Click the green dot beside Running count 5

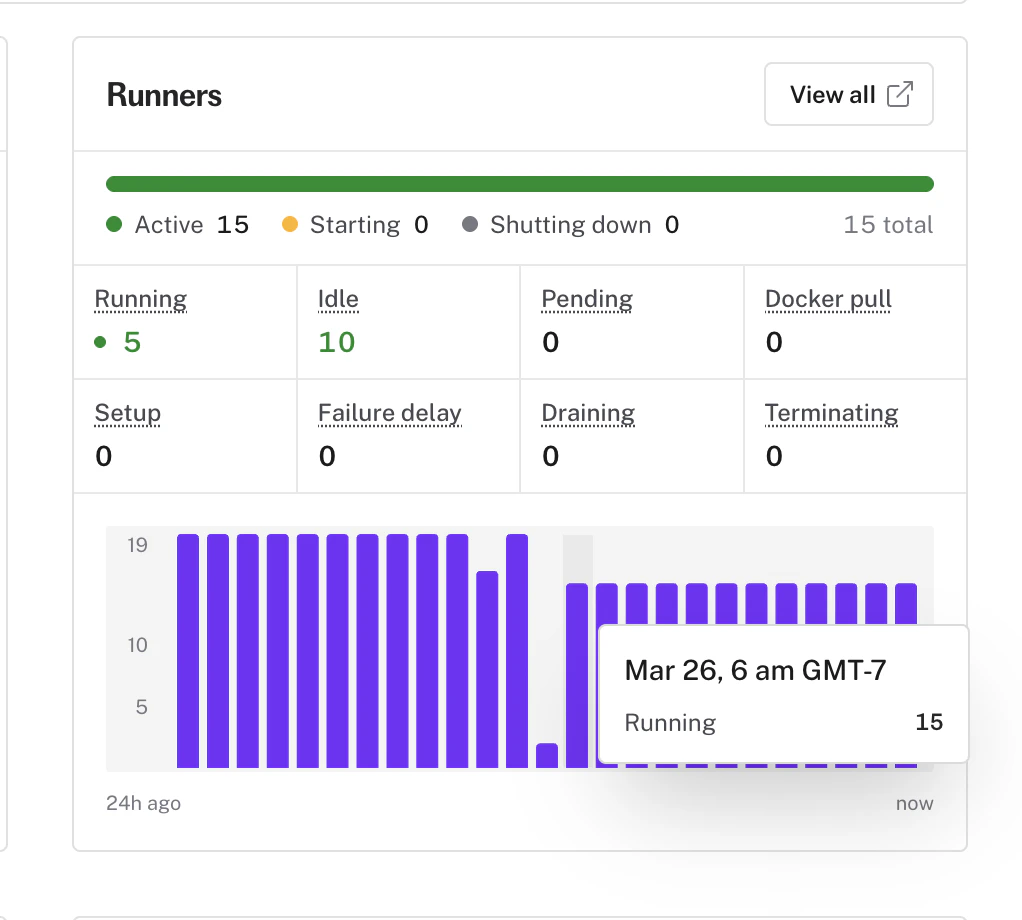point(100,342)
